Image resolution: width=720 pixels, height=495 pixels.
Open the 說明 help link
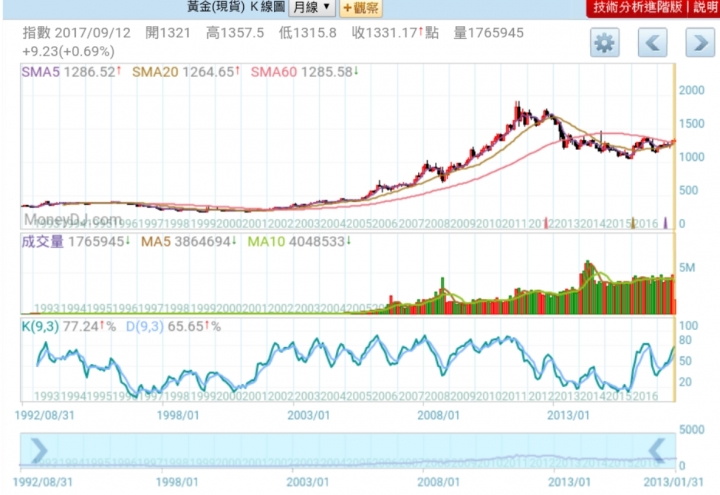706,7
